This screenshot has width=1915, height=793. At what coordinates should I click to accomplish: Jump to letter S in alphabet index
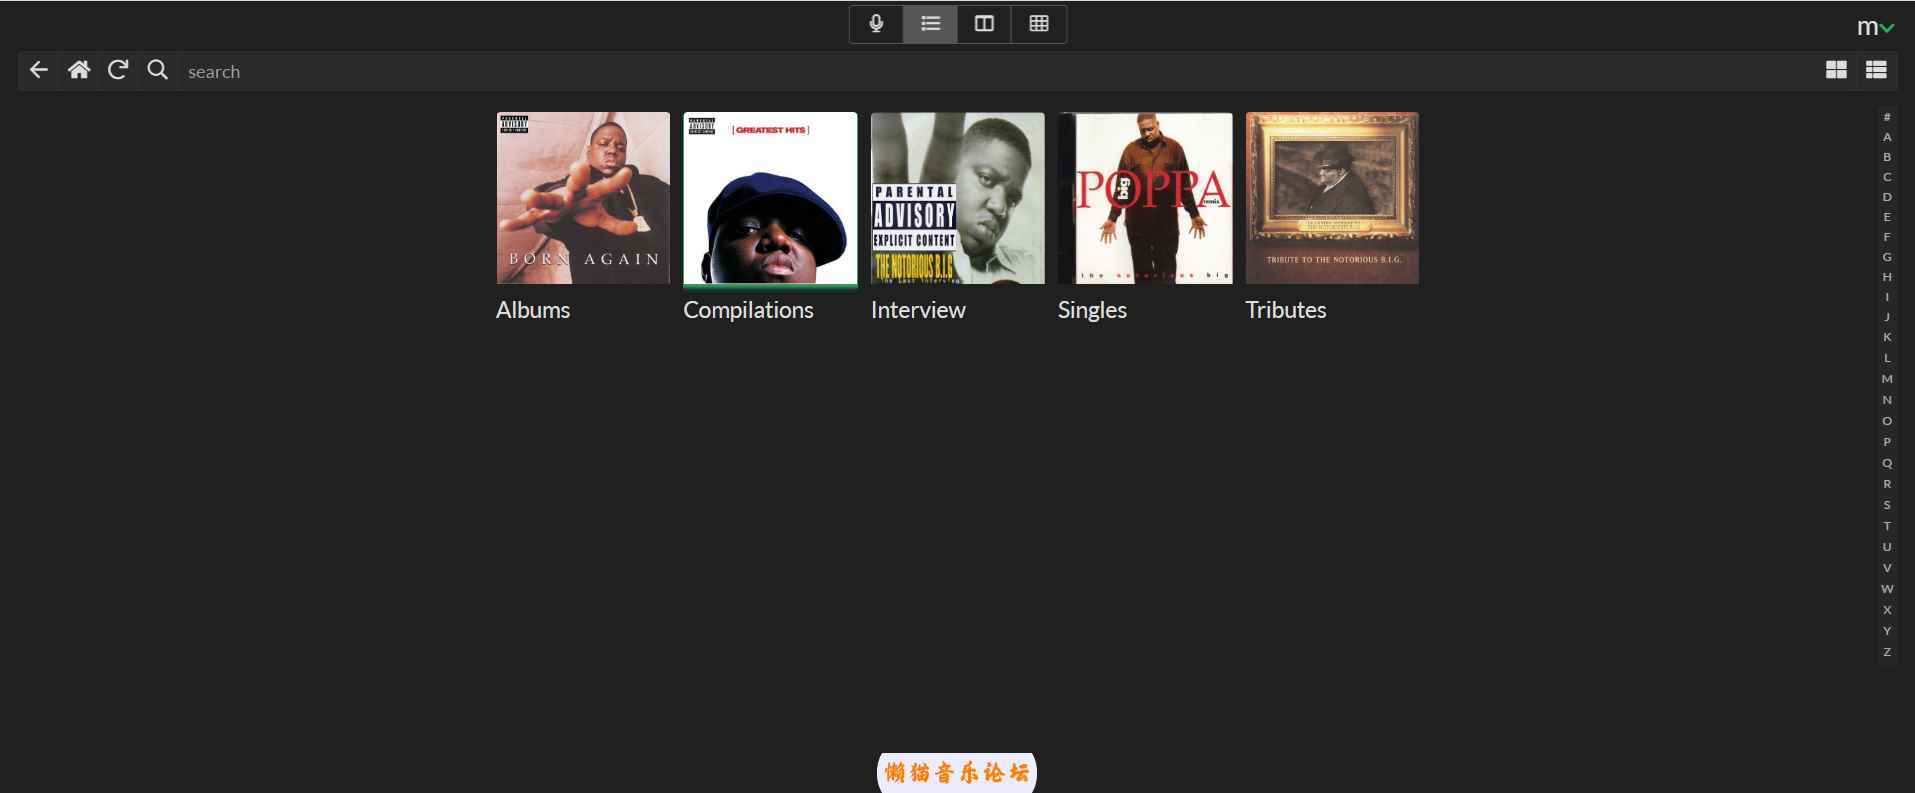[x=1887, y=505]
